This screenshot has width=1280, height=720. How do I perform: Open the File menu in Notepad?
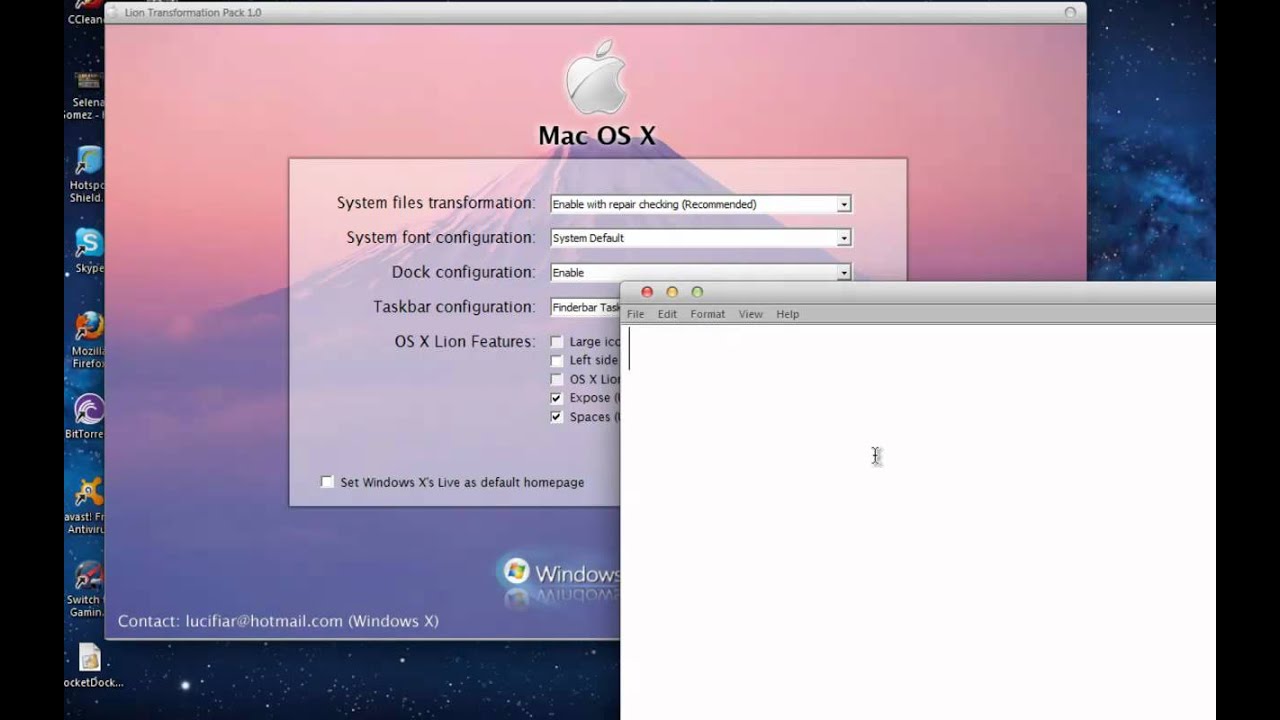click(x=635, y=314)
